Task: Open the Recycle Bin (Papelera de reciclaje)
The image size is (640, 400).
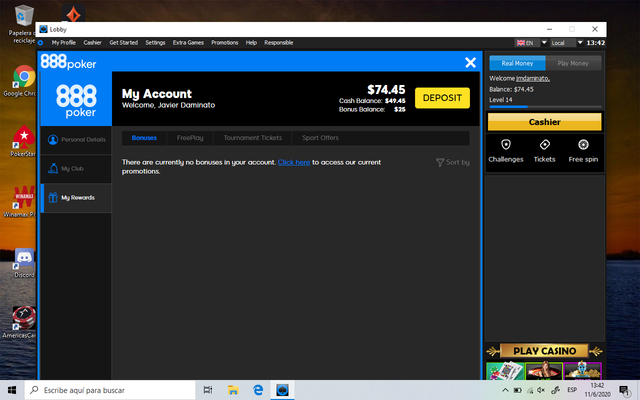Action: click(x=24, y=24)
